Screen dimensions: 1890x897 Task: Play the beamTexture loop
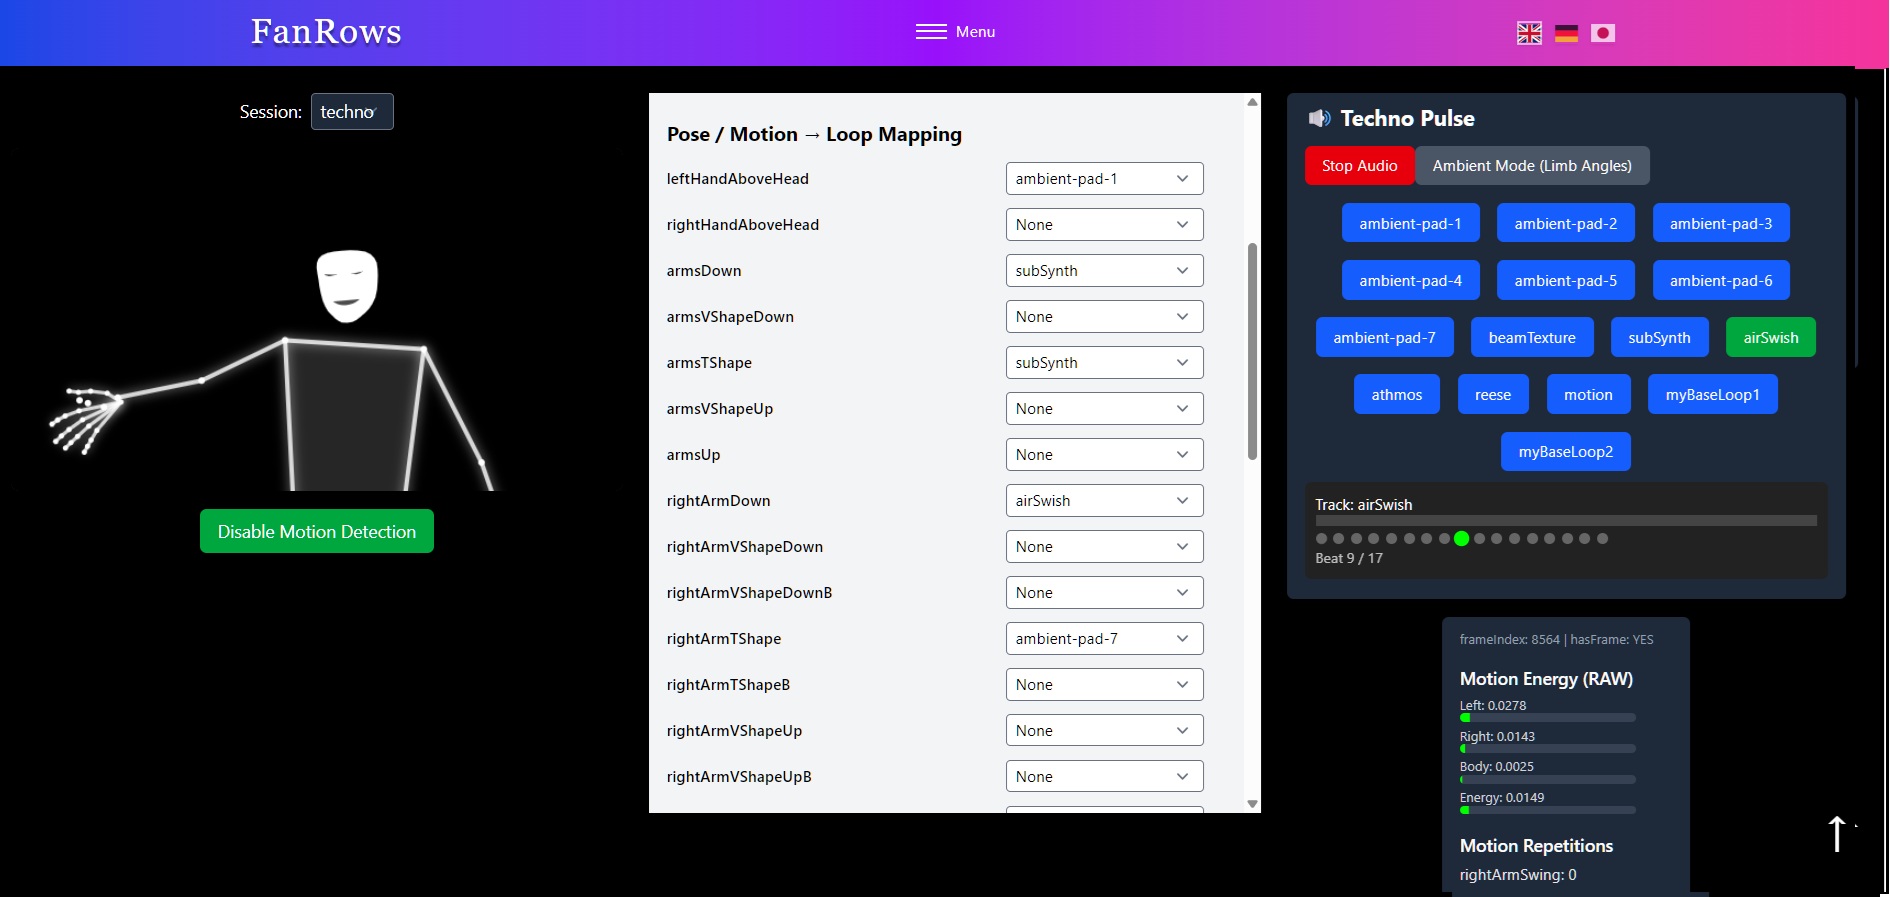tap(1531, 338)
